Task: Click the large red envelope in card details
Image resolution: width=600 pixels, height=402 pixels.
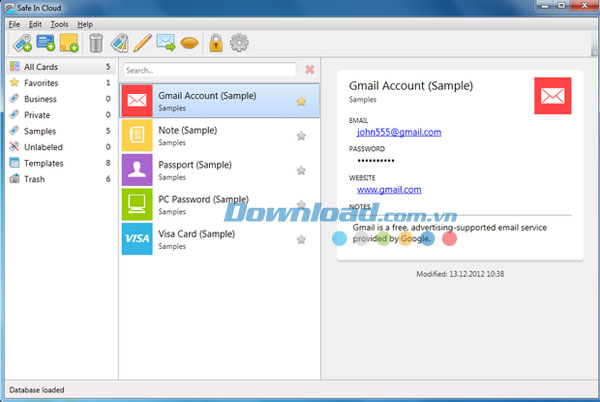Action: pos(553,96)
